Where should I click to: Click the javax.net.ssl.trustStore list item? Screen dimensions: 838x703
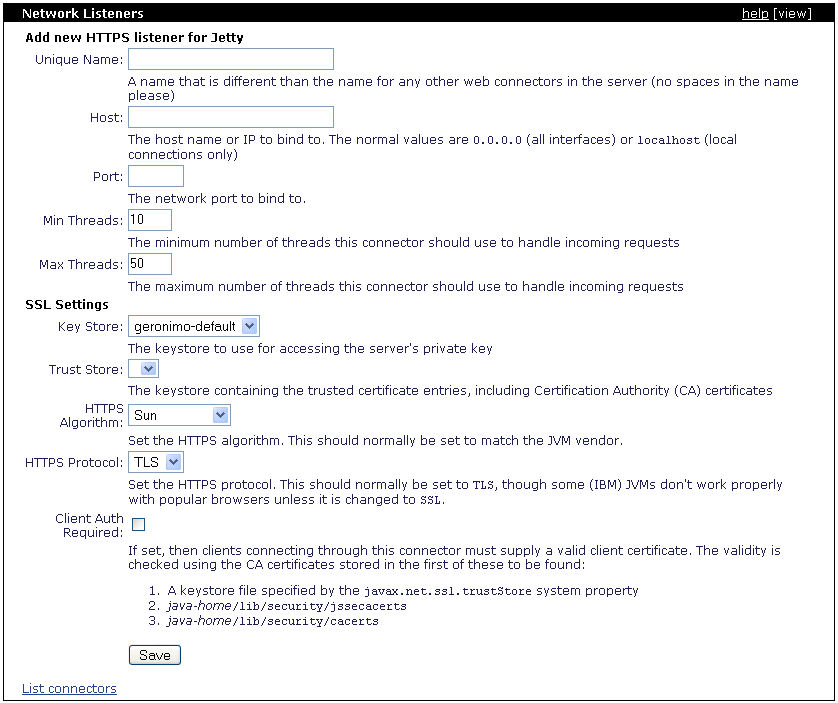click(403, 591)
